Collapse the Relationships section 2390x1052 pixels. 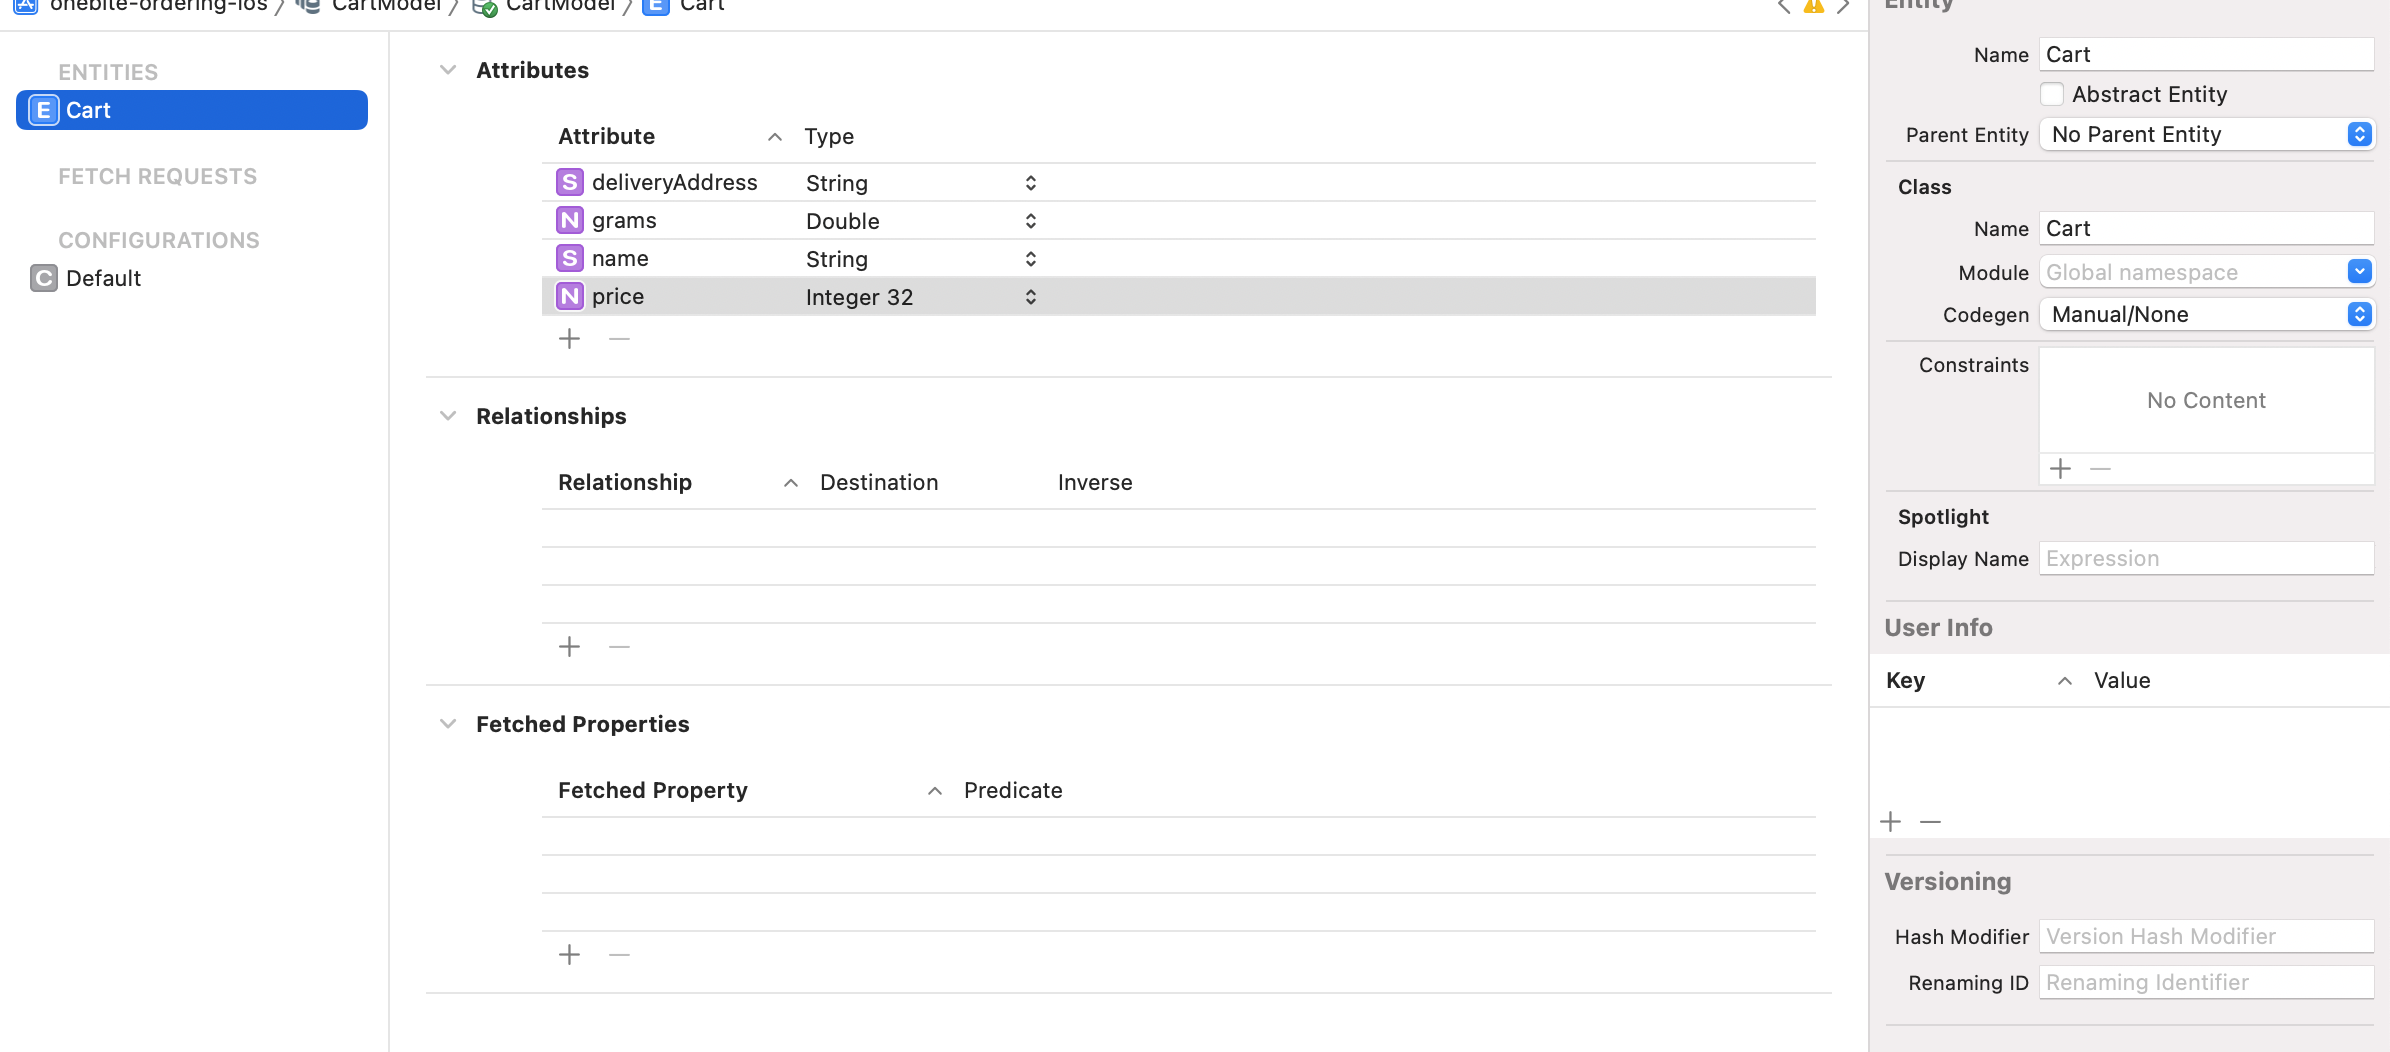point(448,416)
